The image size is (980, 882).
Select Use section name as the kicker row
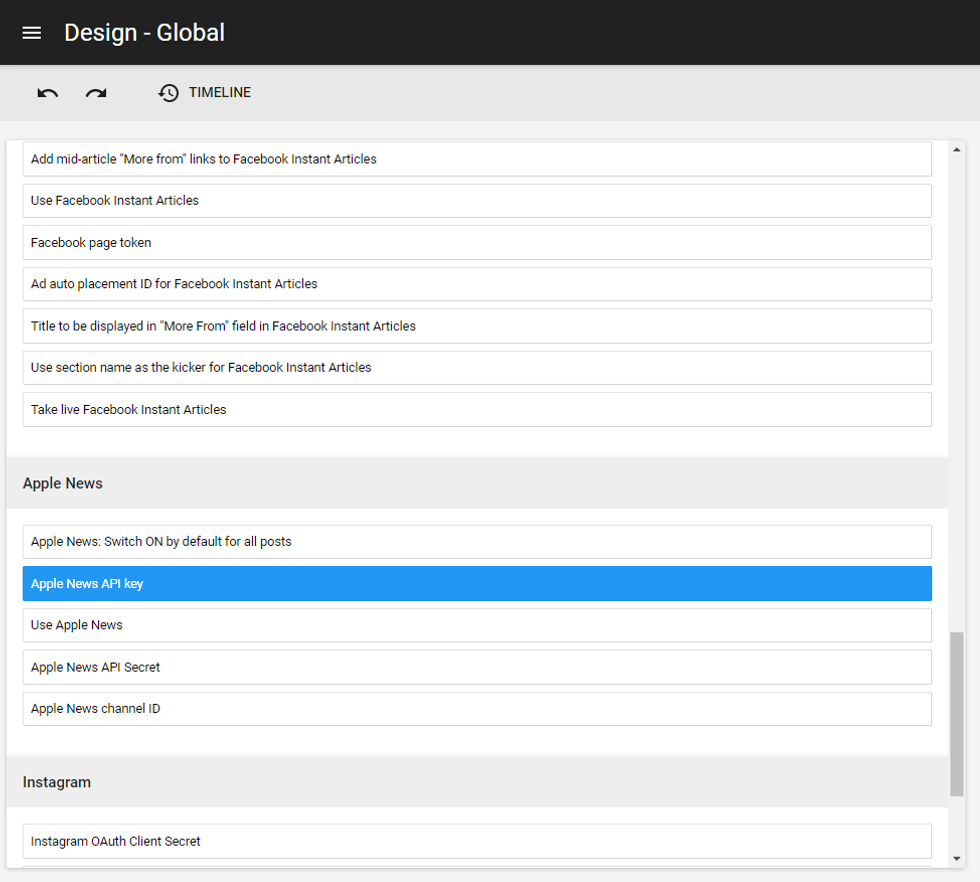477,368
